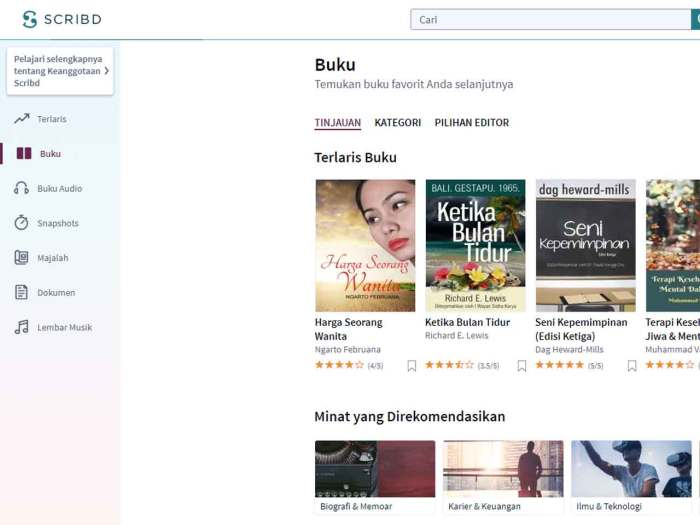Click the Scribd logo icon

click(x=29, y=19)
